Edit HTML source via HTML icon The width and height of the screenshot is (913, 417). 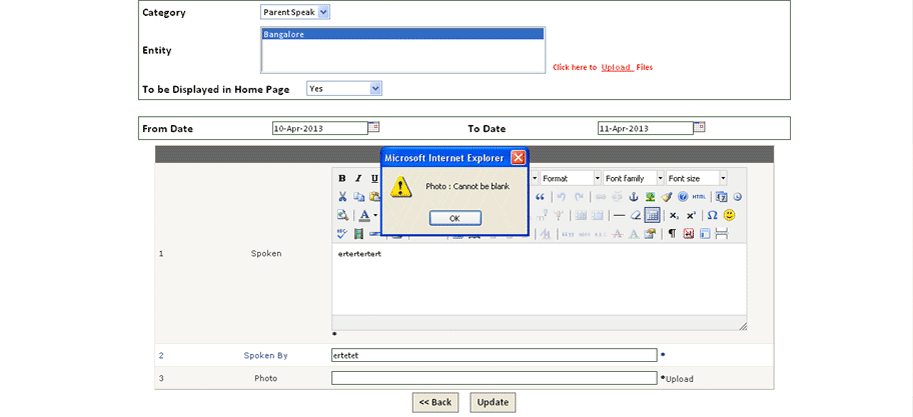(x=699, y=197)
